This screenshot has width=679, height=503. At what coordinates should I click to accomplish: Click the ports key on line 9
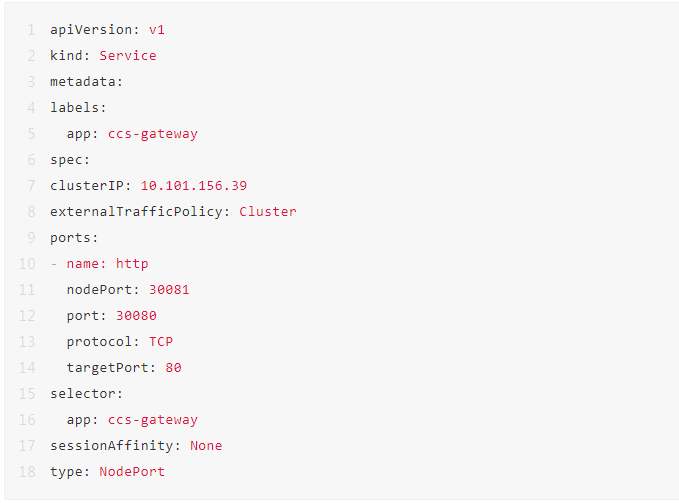click(x=71, y=238)
